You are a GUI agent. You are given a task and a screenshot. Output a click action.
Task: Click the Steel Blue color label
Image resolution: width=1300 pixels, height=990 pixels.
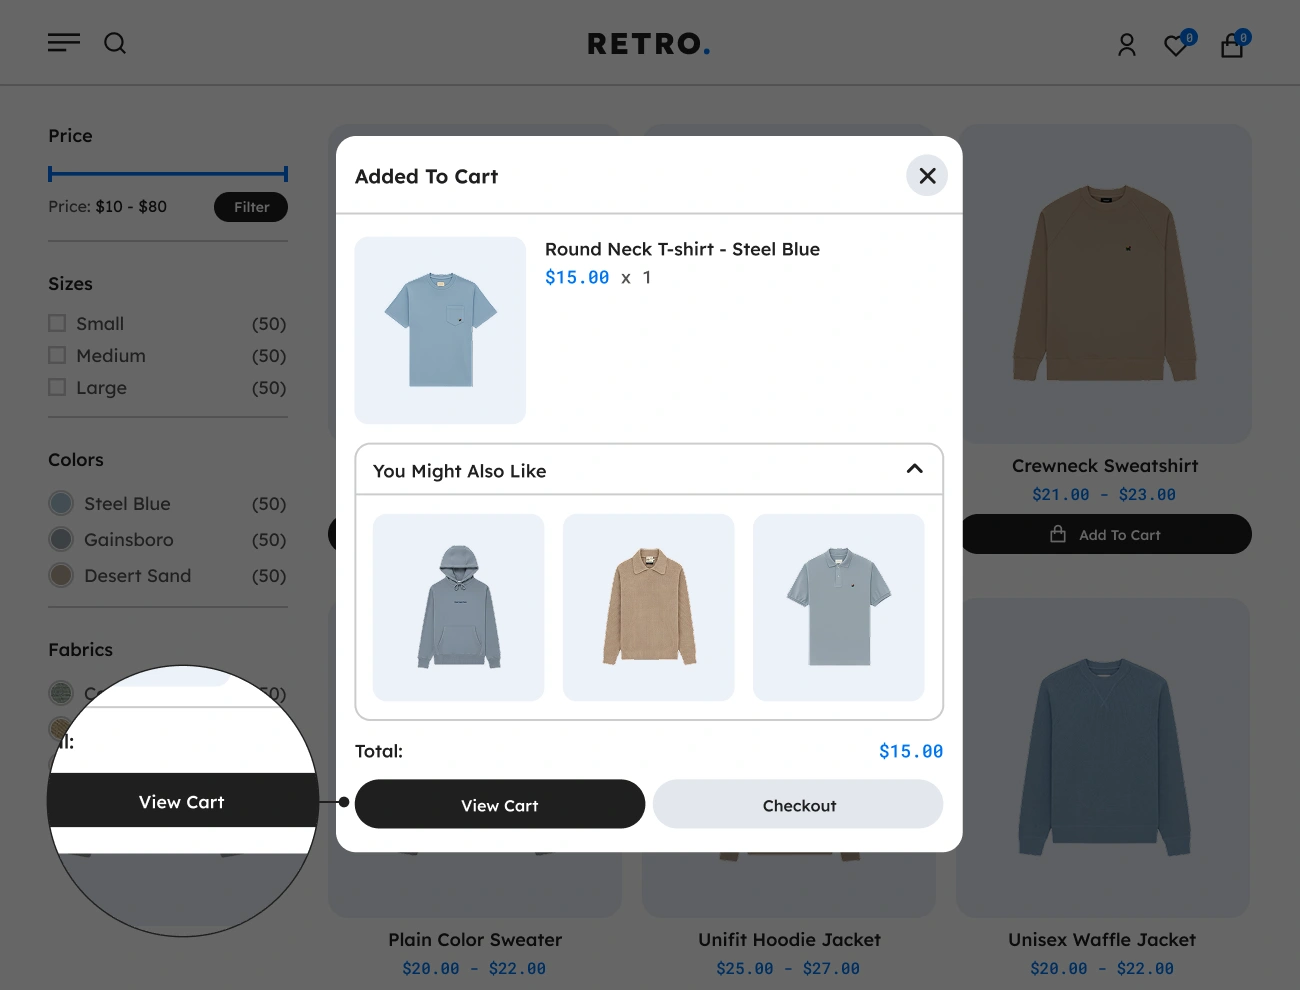[x=127, y=504]
